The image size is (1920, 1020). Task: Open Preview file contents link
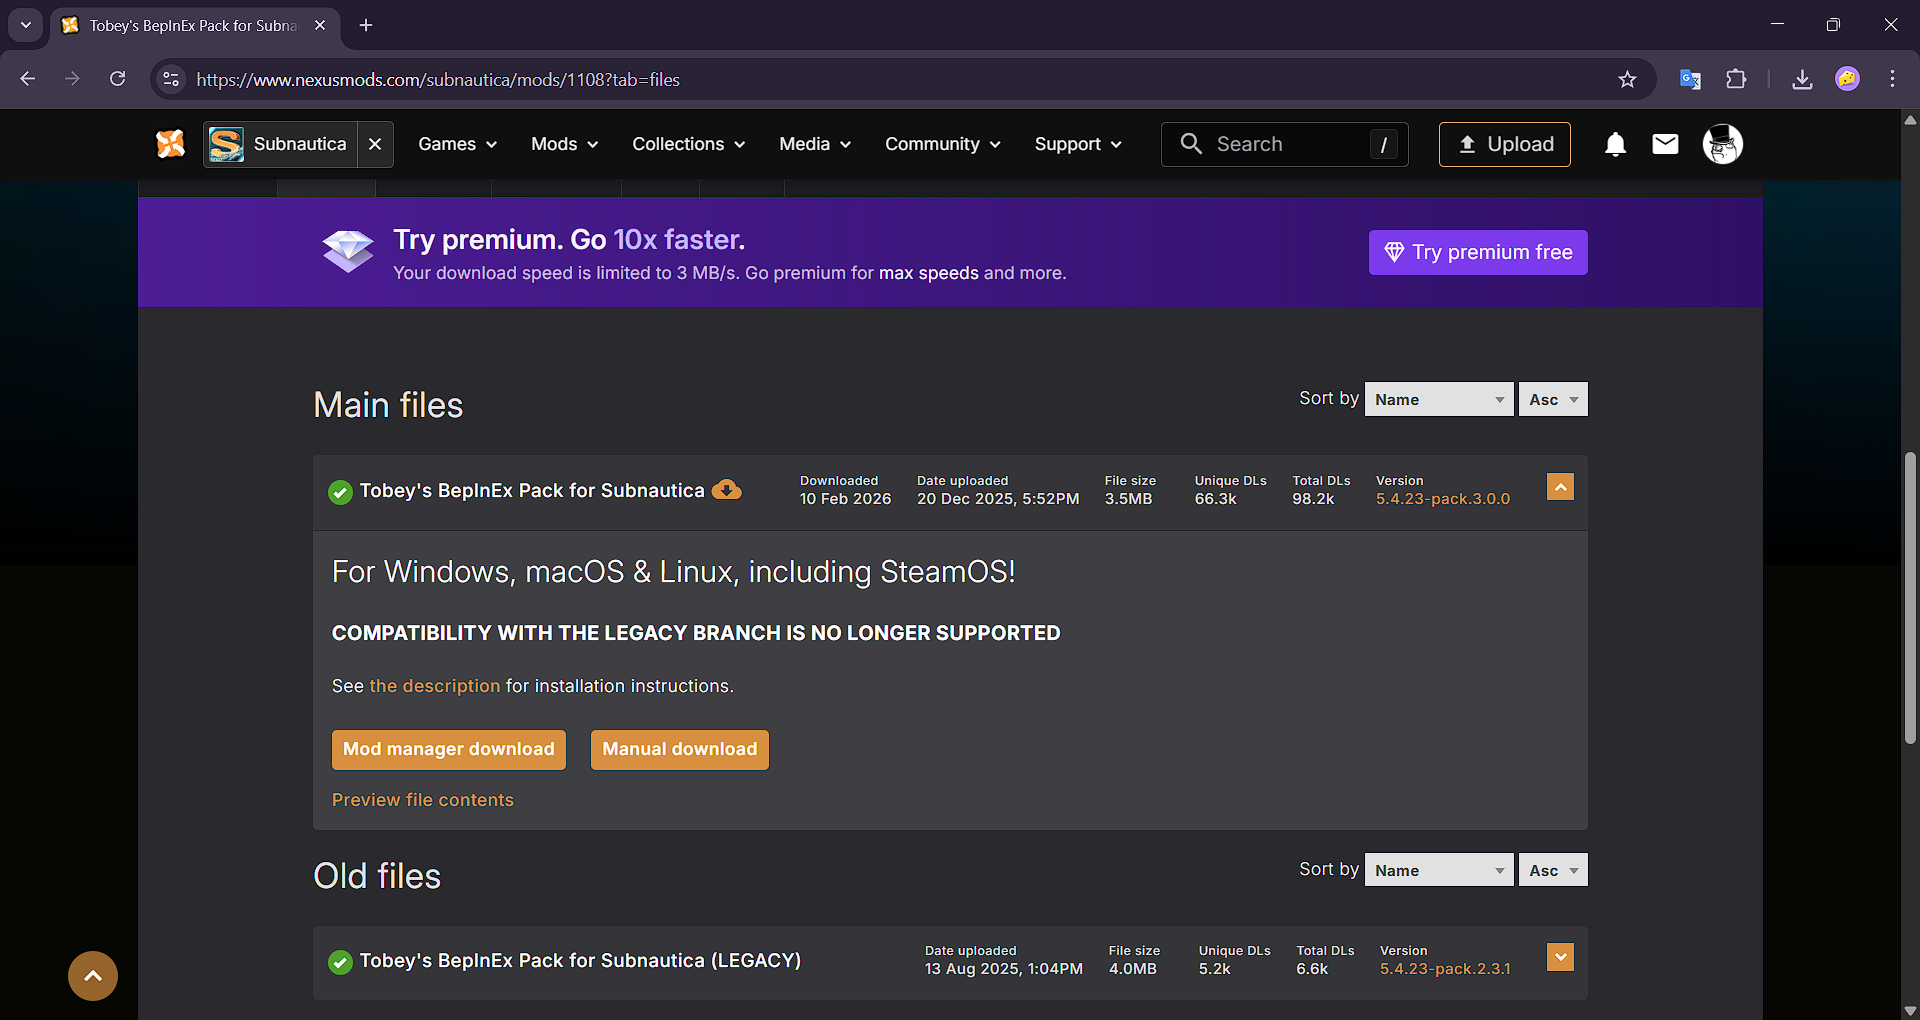(x=423, y=800)
